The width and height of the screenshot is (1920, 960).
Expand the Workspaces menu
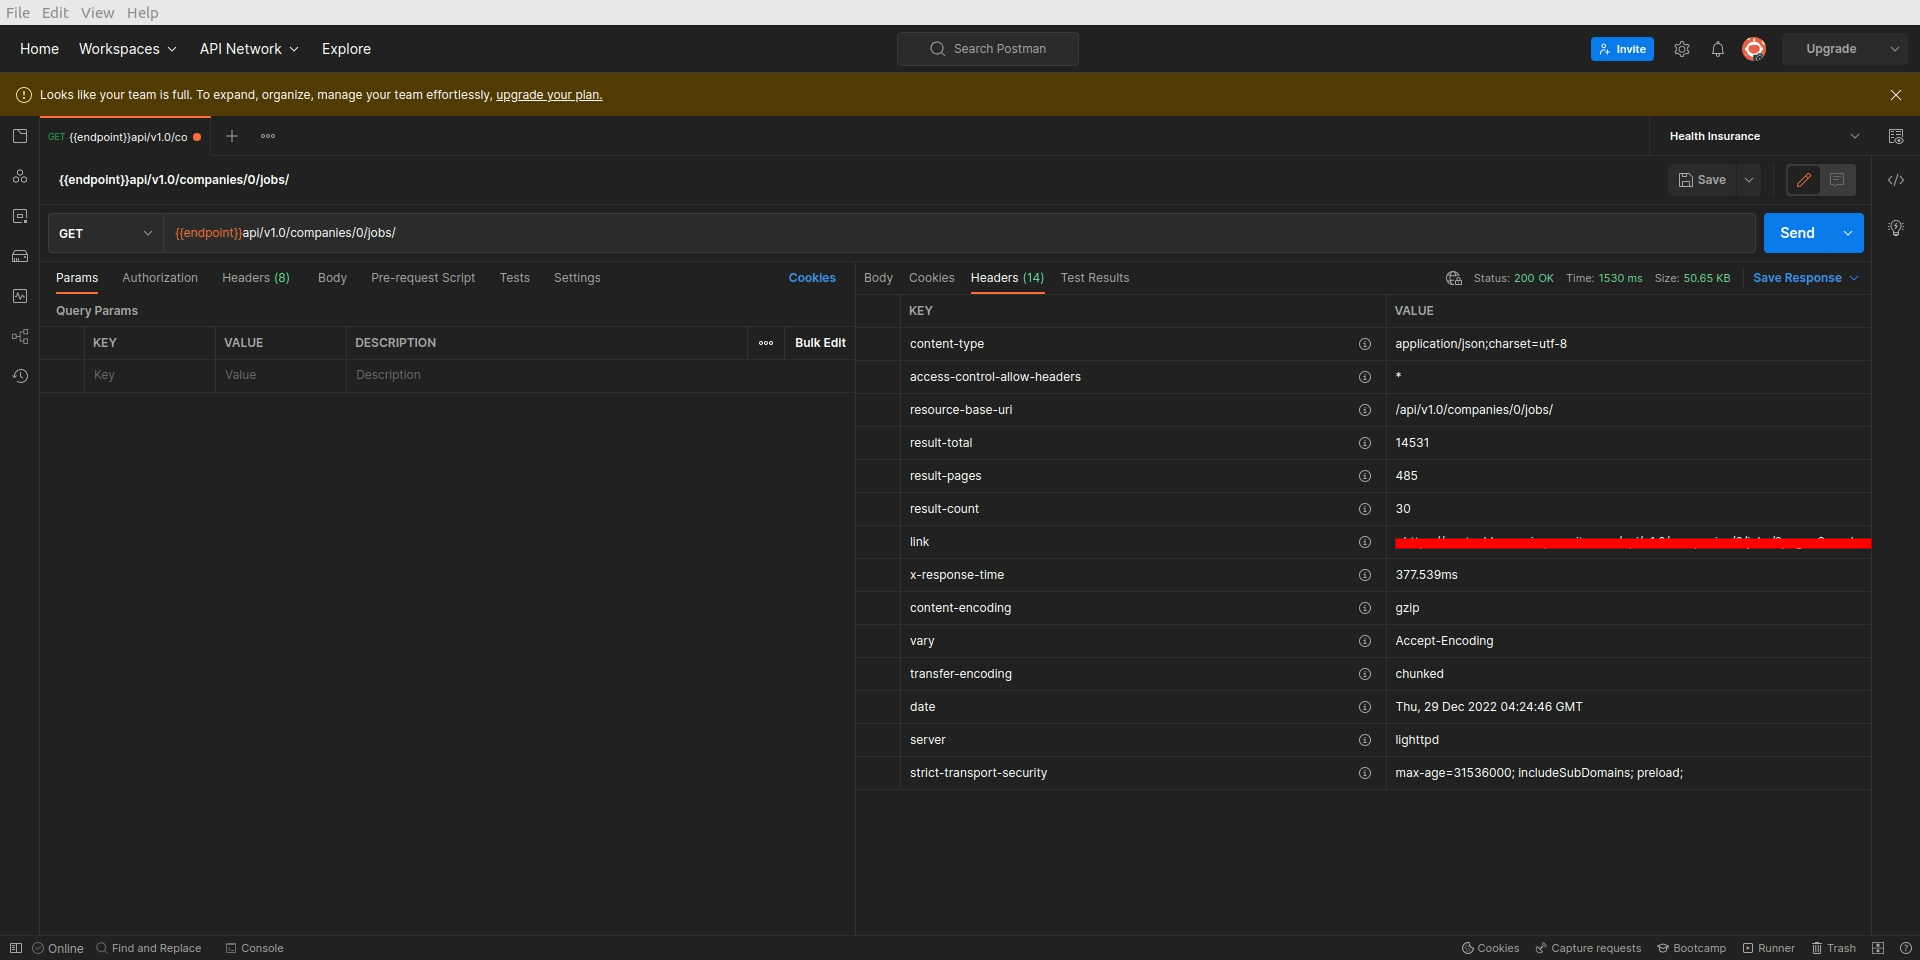tap(128, 49)
